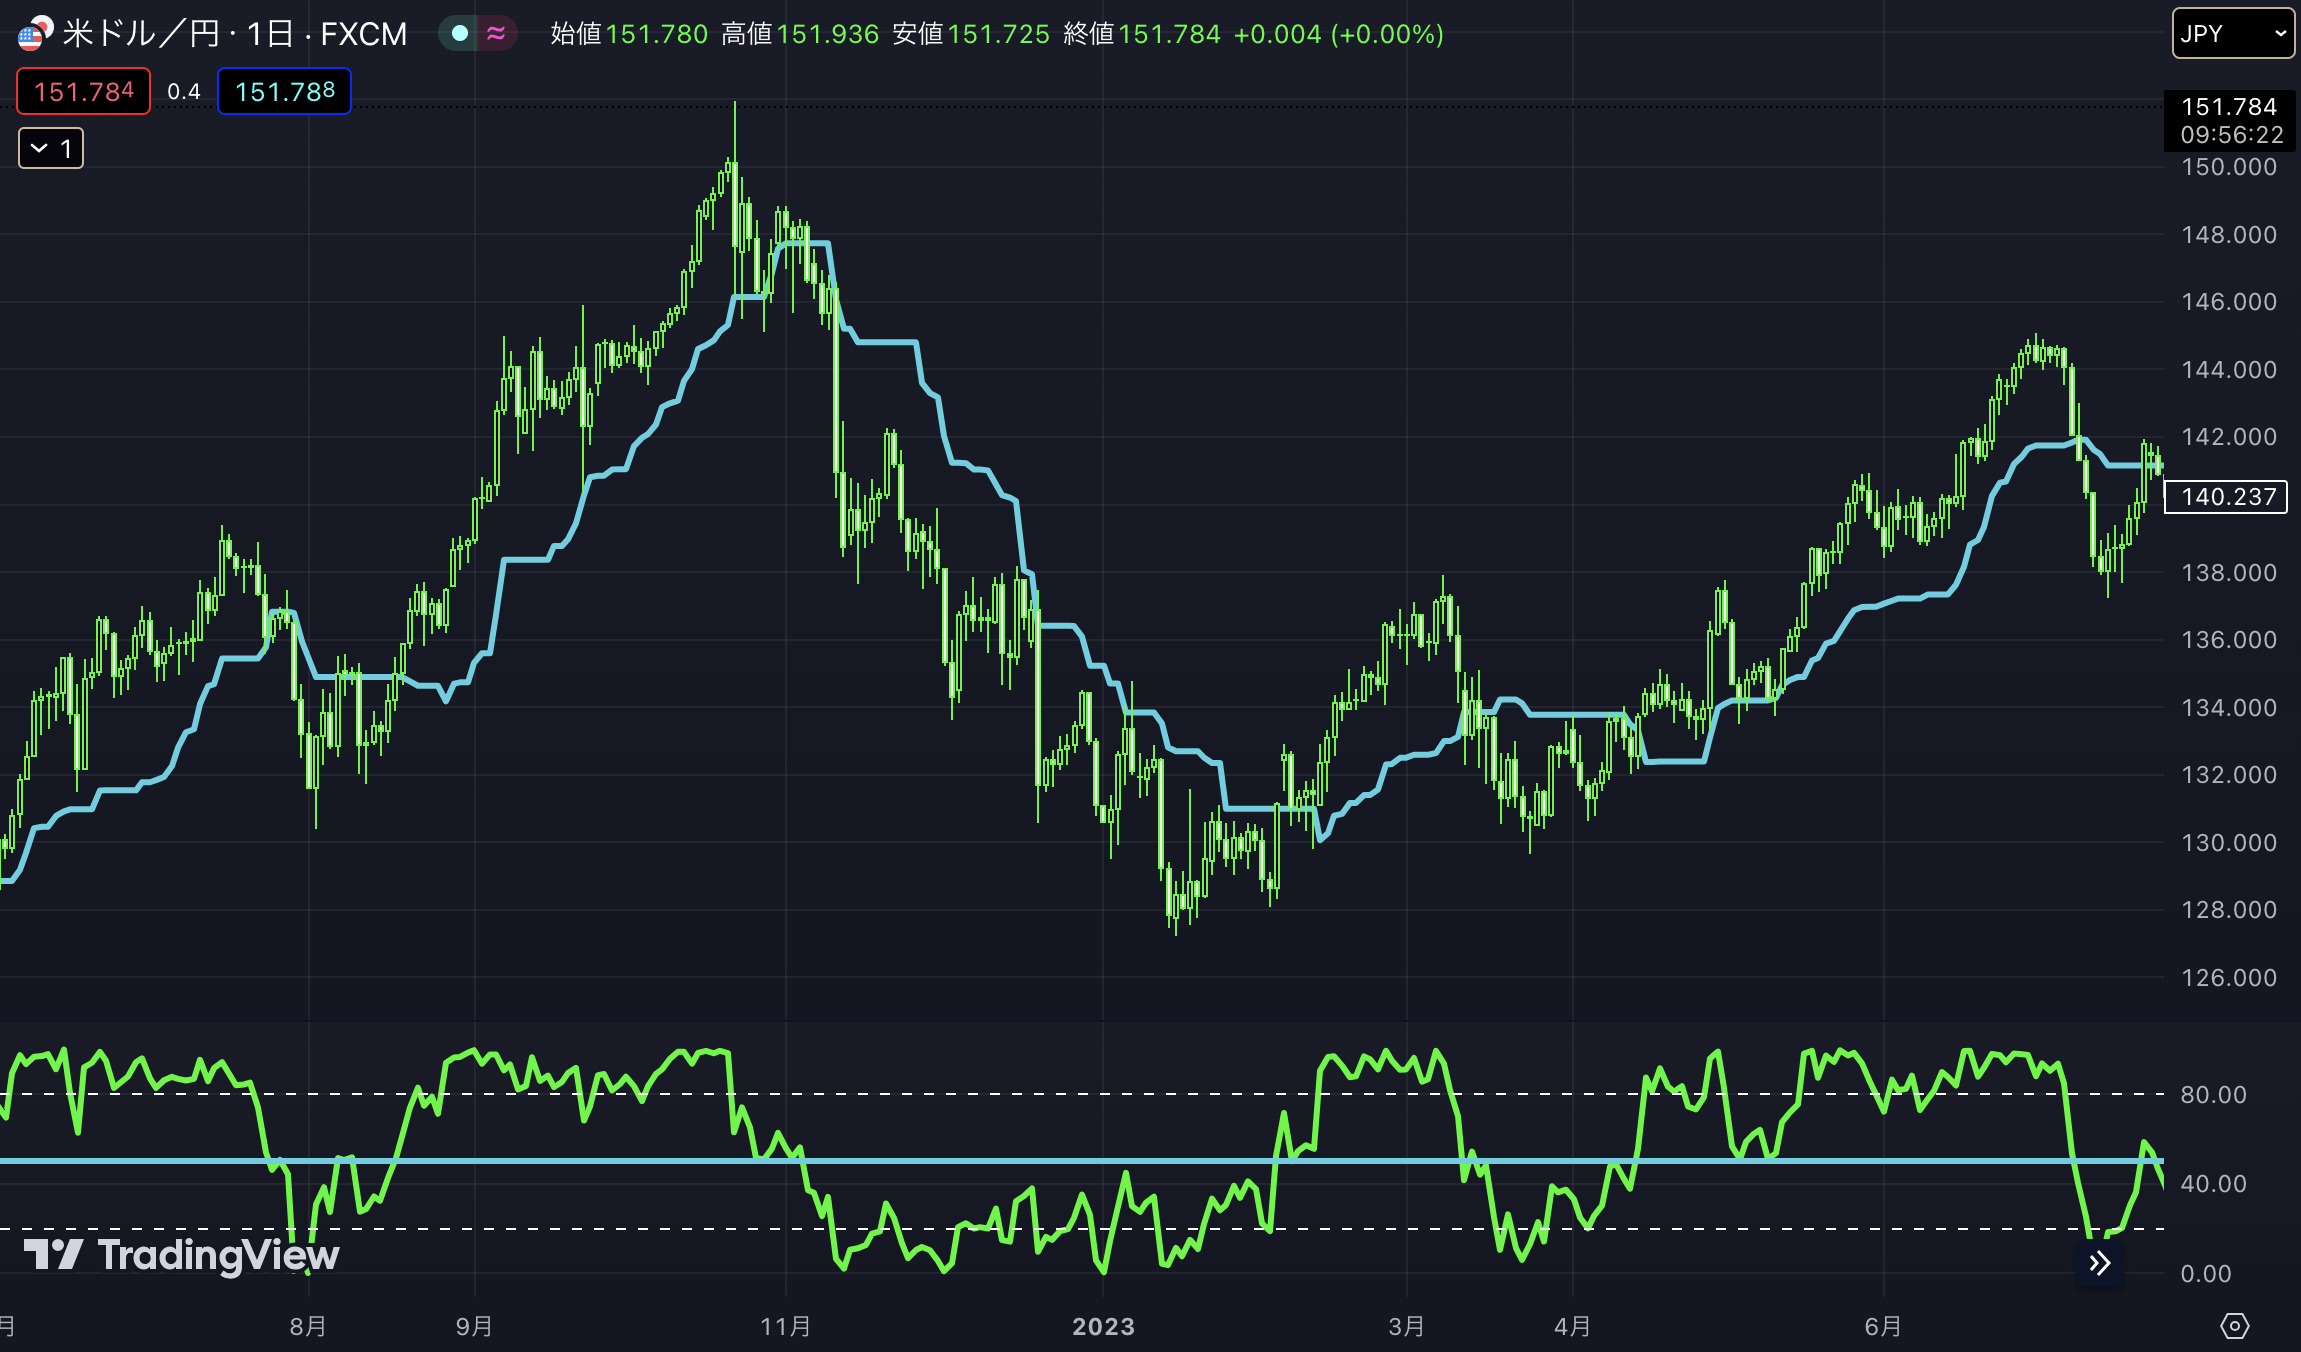The image size is (2301, 1352).
Task: Click the red sell price 151.784 button
Action: (83, 91)
